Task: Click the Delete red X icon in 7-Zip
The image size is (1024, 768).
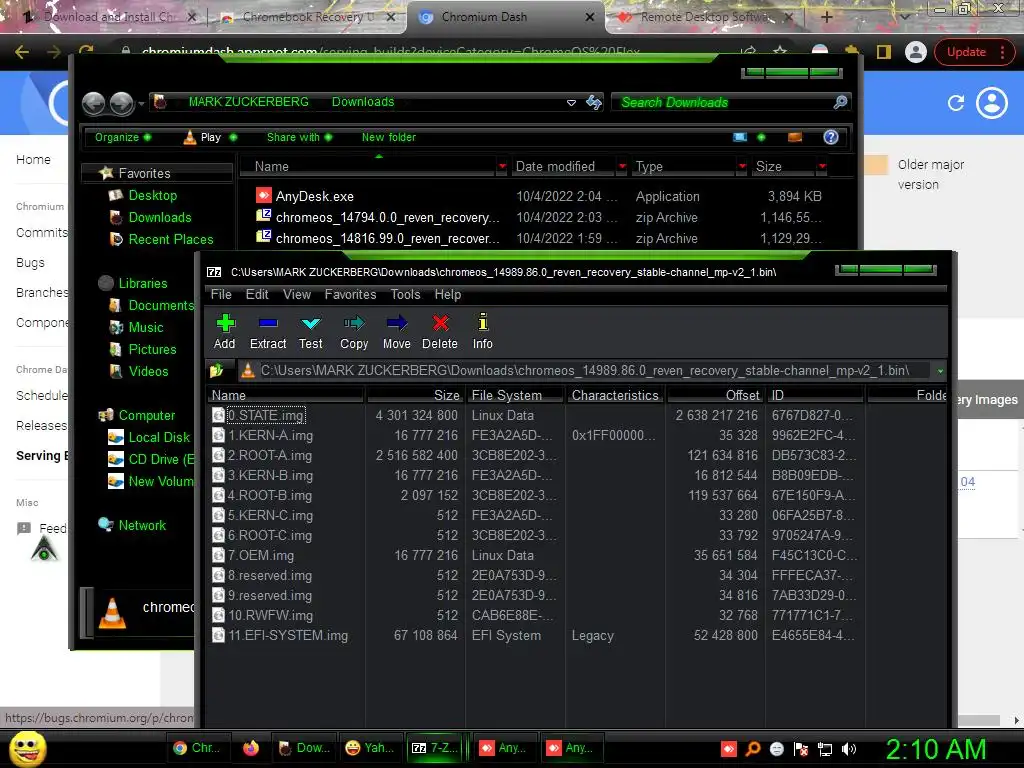Action: coord(440,331)
